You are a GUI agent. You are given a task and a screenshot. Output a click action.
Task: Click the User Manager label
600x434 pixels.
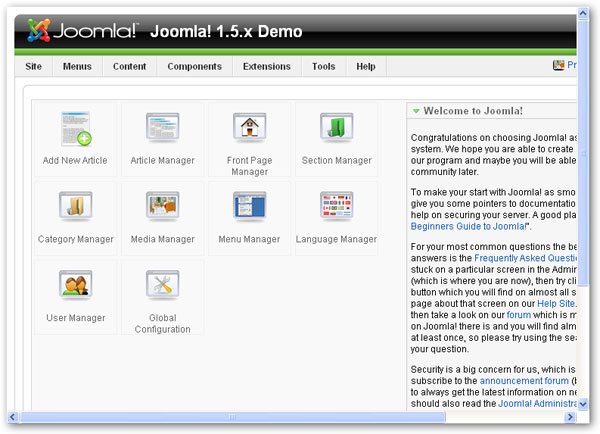pos(76,318)
